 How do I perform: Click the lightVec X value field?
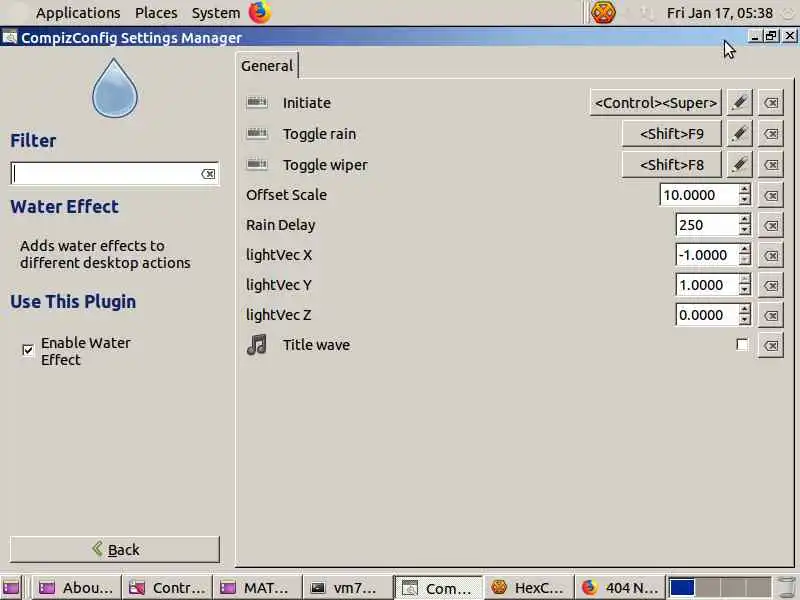tap(707, 255)
